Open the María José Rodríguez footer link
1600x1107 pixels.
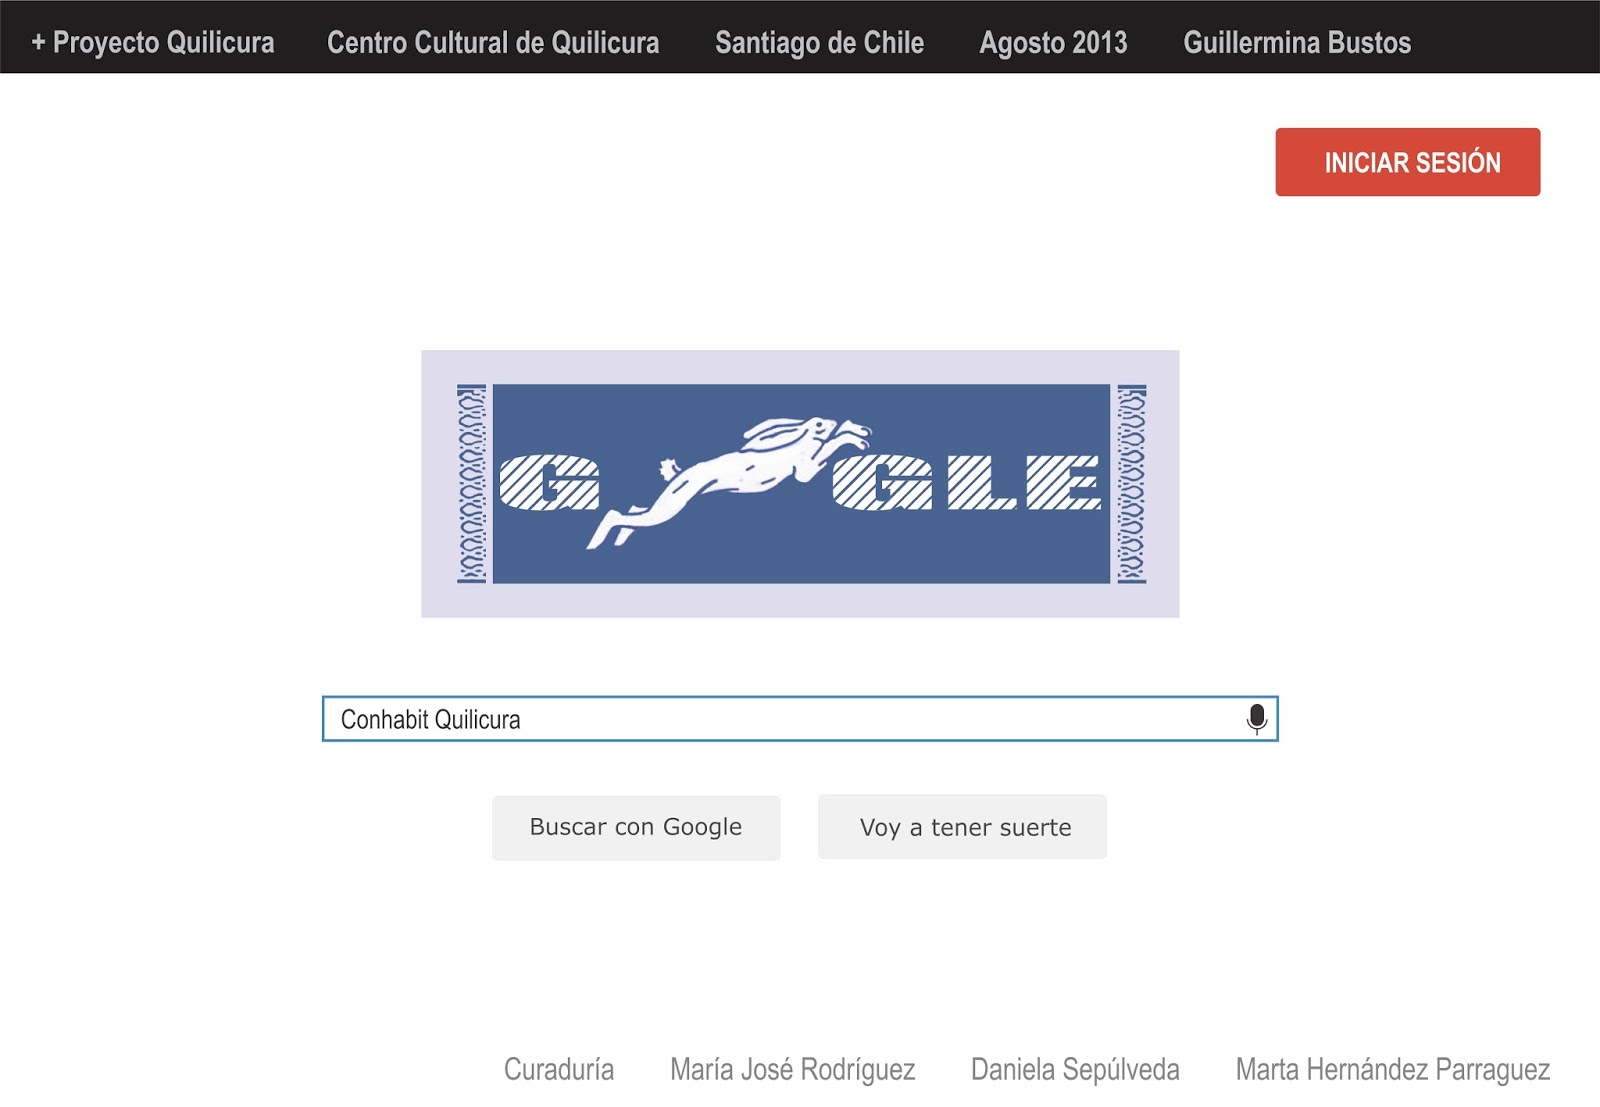[793, 1069]
